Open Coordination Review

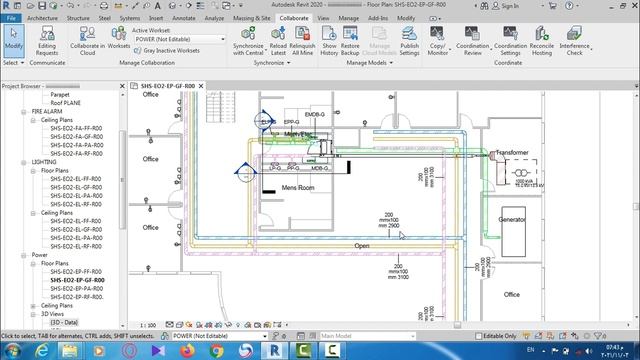click(472, 41)
